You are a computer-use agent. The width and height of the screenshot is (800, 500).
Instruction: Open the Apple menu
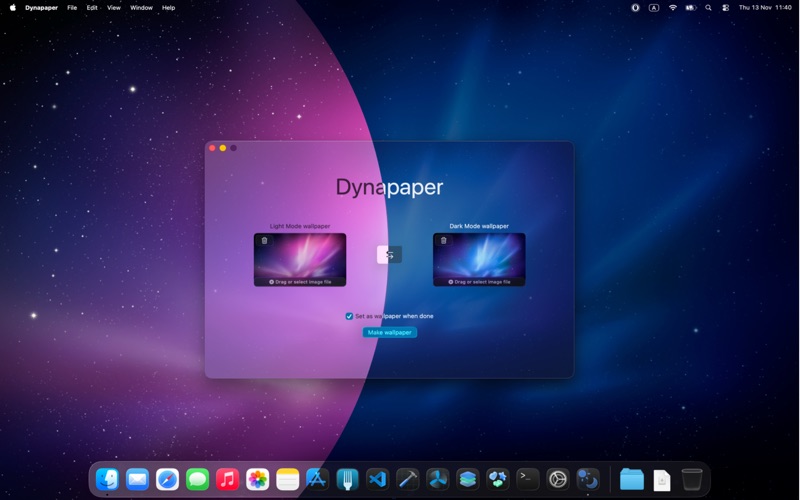[13, 8]
